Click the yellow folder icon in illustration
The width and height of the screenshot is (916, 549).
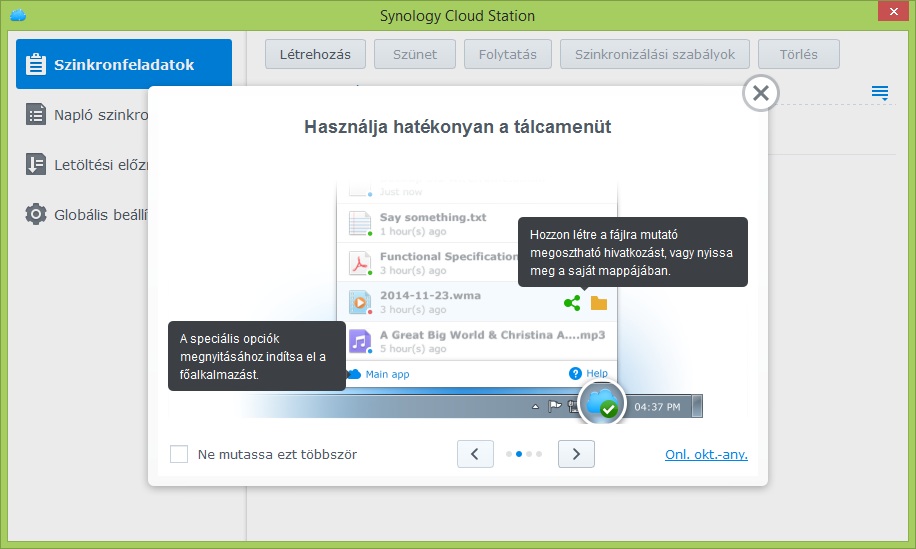599,303
